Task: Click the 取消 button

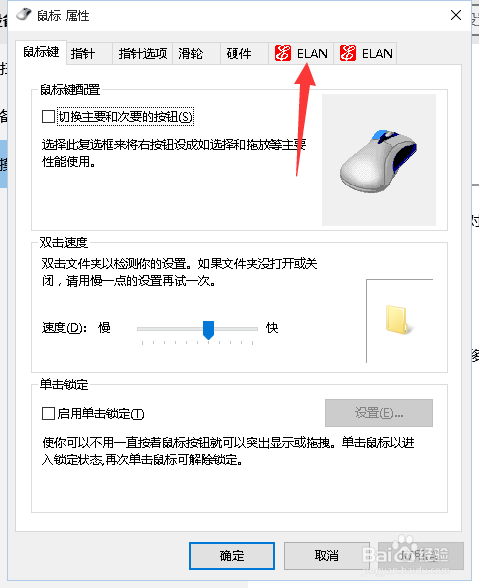Action: coord(326,555)
